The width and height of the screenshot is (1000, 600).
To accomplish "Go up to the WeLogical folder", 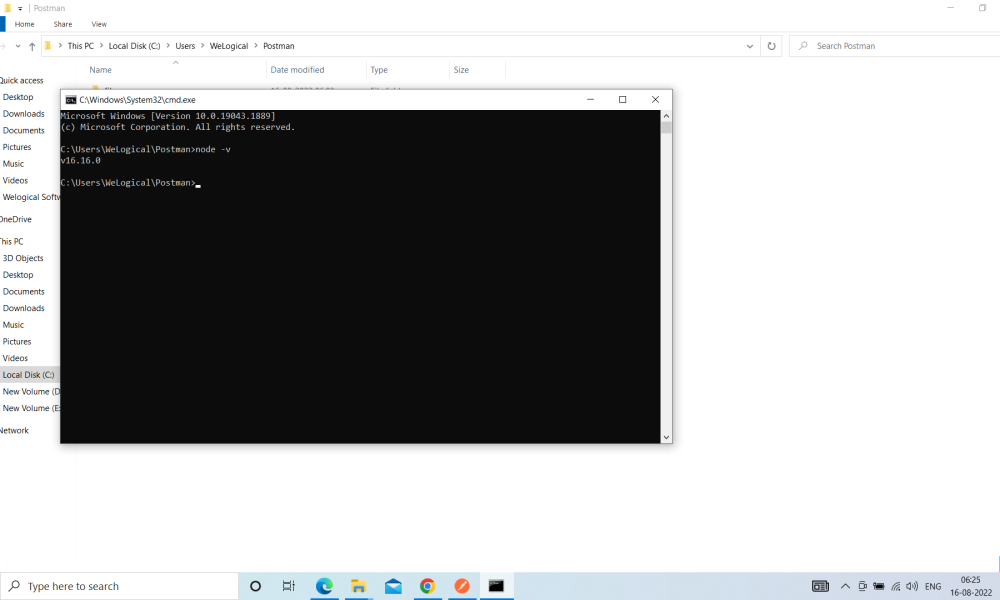I will [x=33, y=45].
